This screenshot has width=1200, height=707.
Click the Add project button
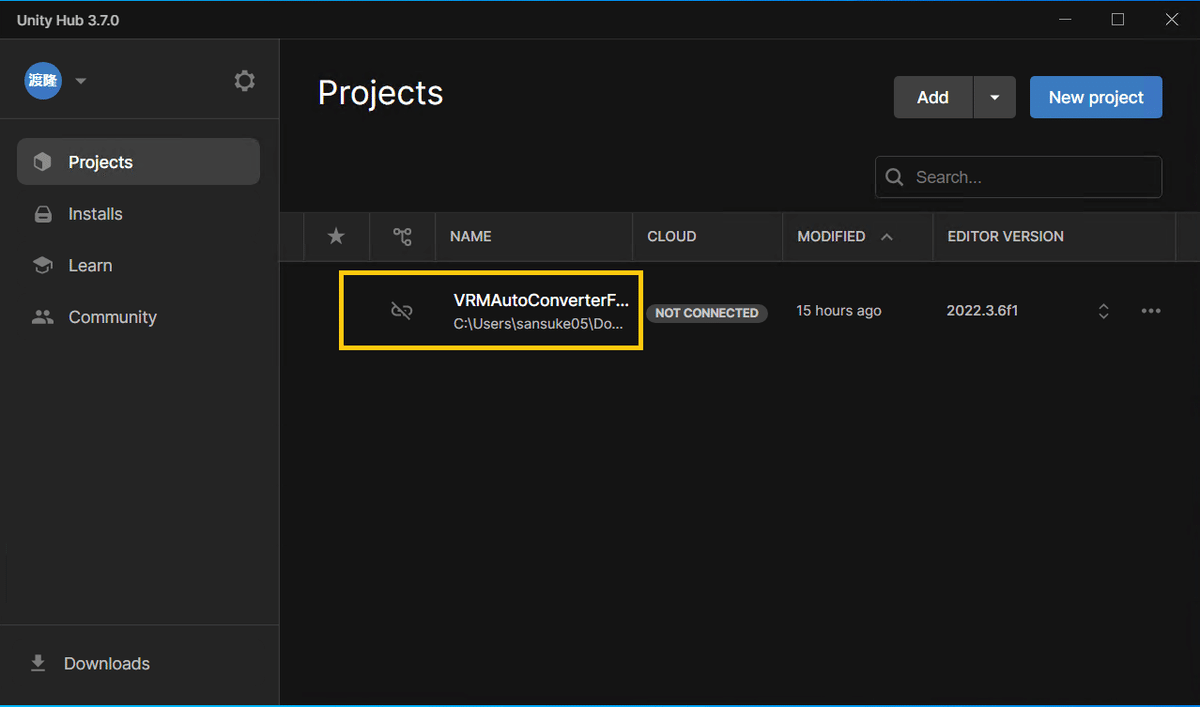click(933, 97)
